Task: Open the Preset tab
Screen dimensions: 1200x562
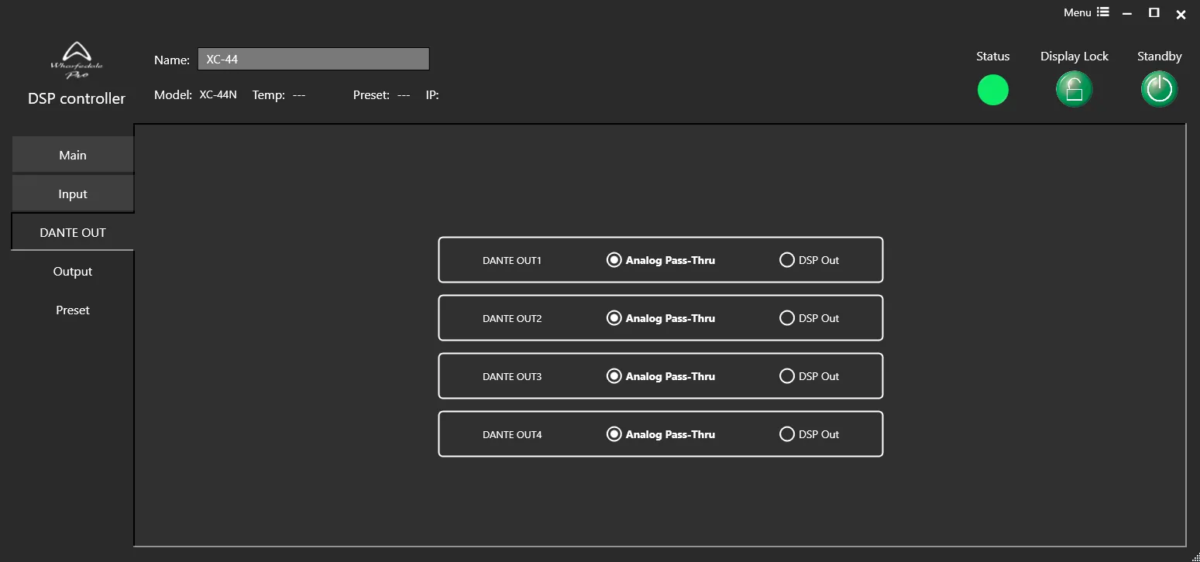Action: (72, 310)
